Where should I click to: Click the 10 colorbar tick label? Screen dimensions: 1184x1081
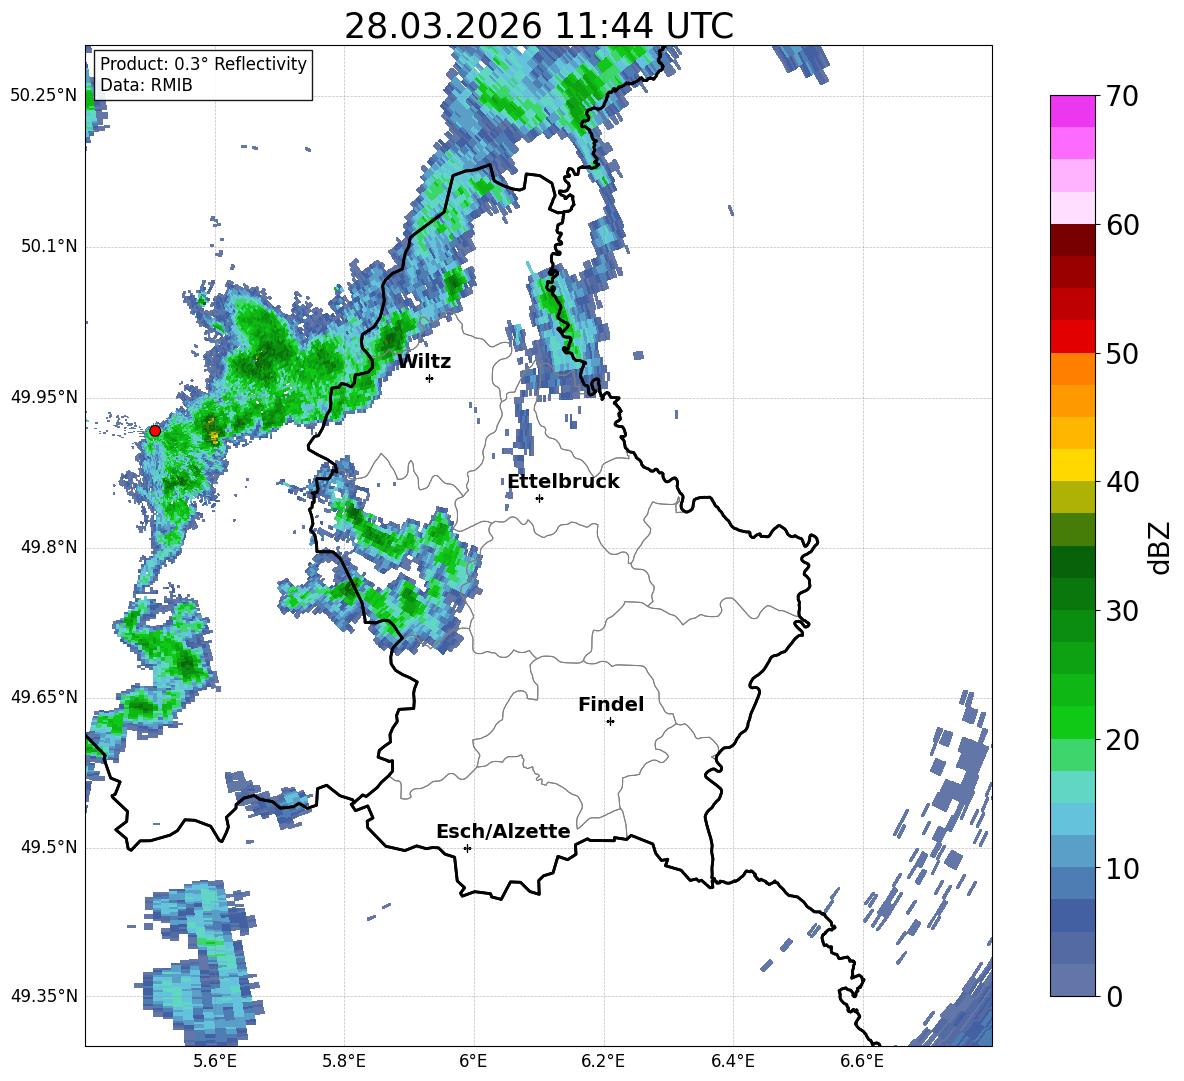click(x=1121, y=868)
